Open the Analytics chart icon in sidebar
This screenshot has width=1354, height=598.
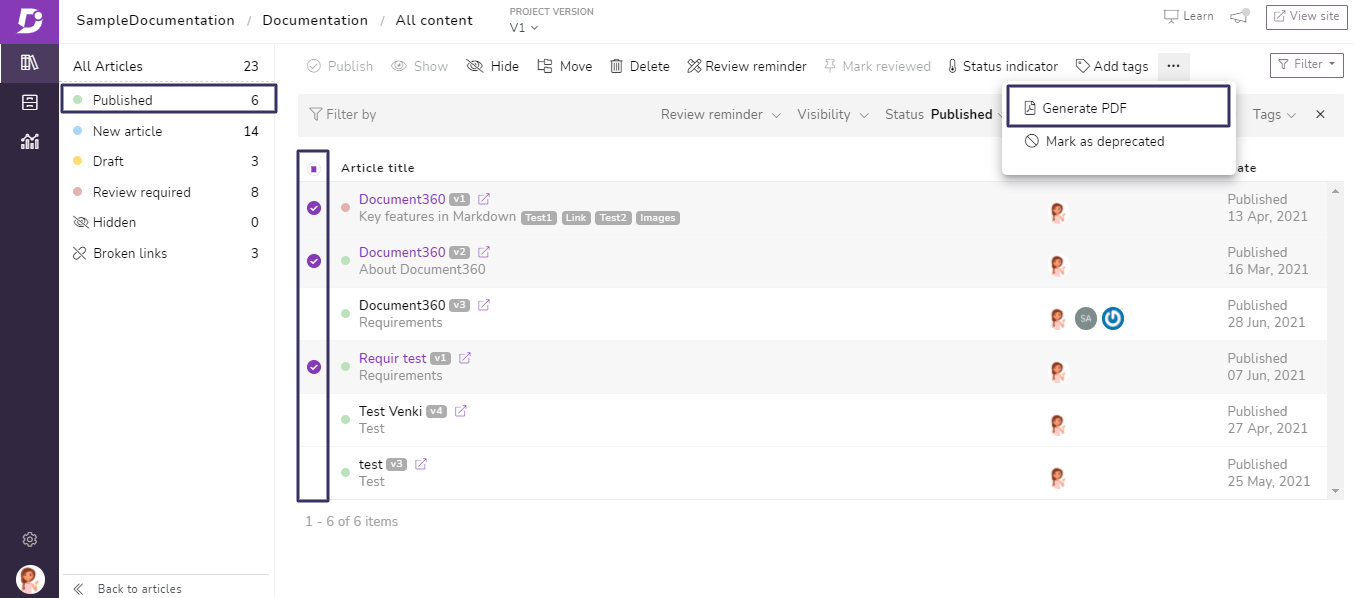click(29, 141)
